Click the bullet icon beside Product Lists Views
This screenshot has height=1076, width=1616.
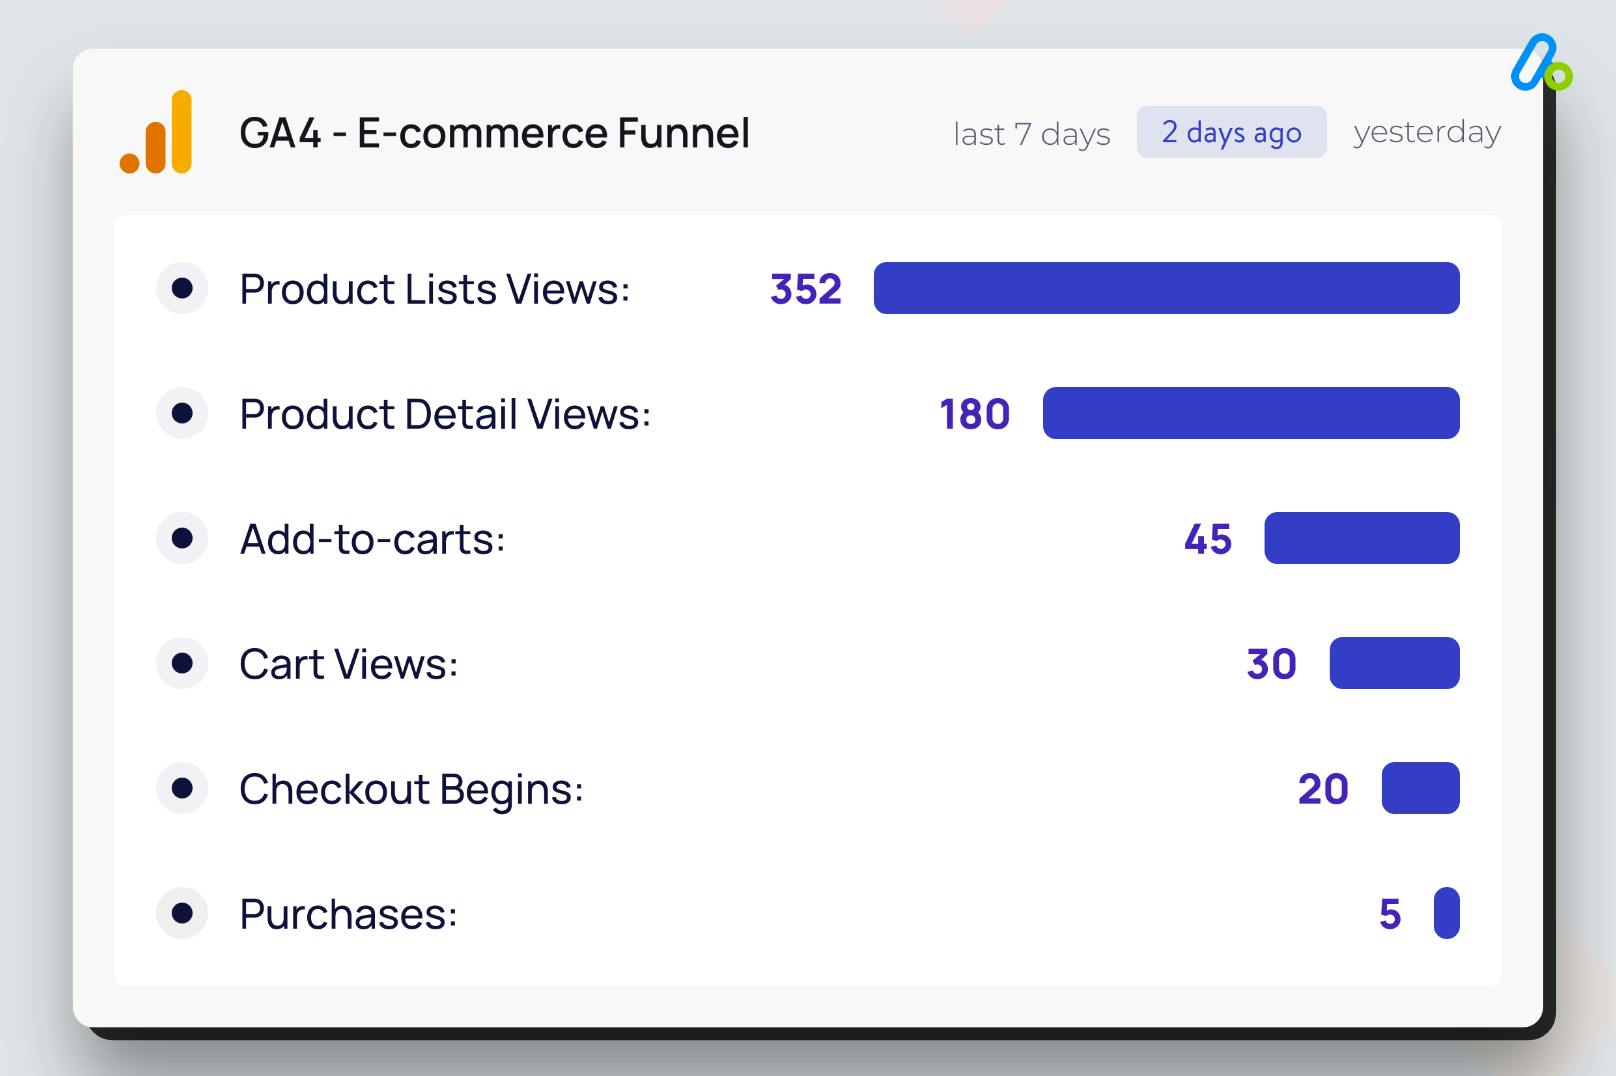(182, 288)
